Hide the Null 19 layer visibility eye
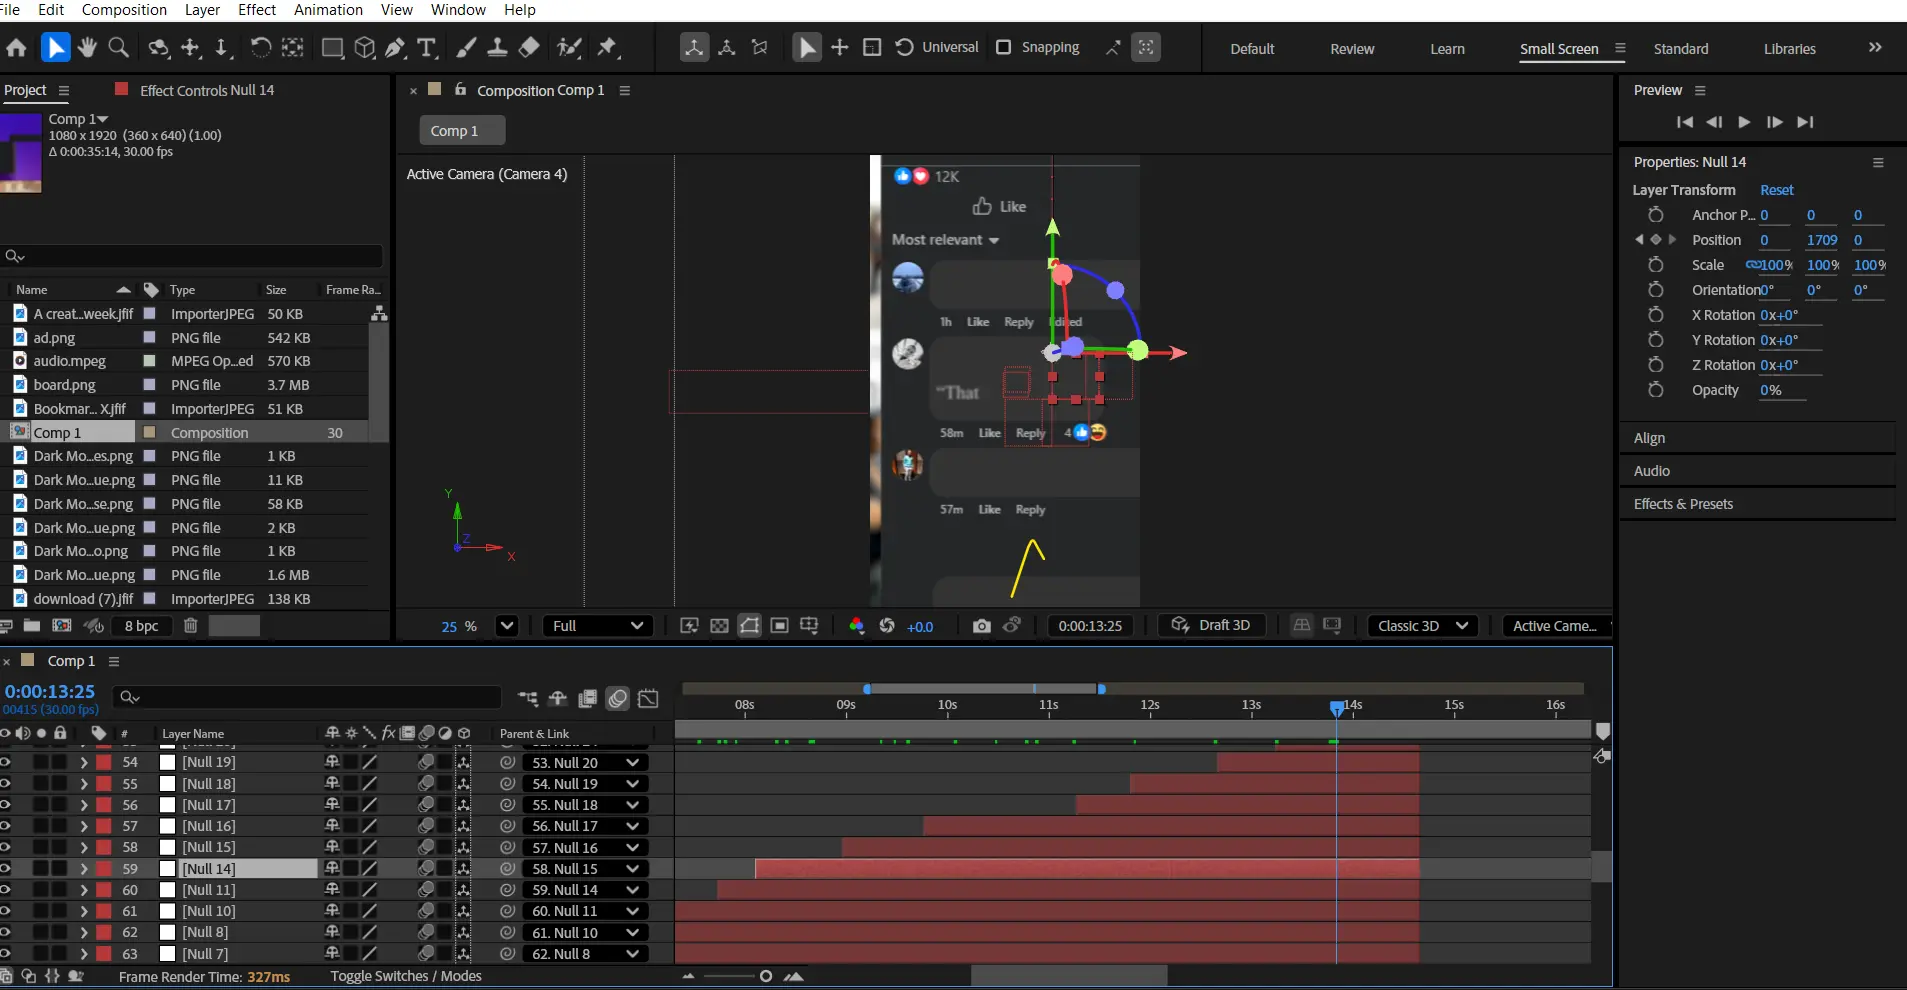 click(x=5, y=762)
